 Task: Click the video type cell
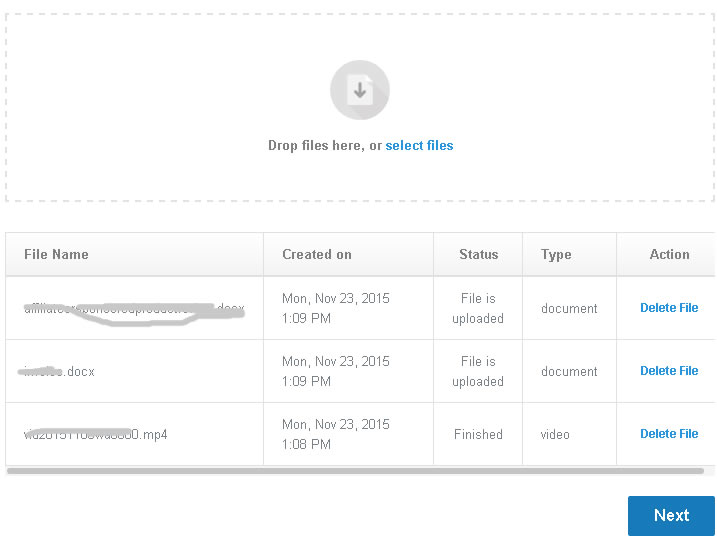[x=555, y=435]
